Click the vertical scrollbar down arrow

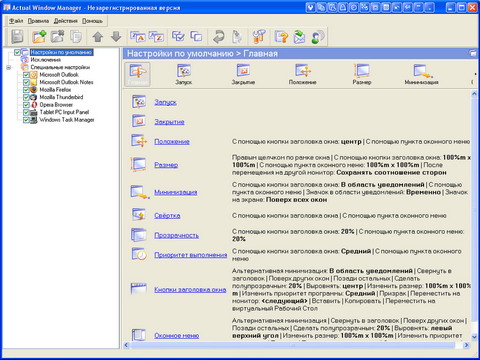pos(474,336)
